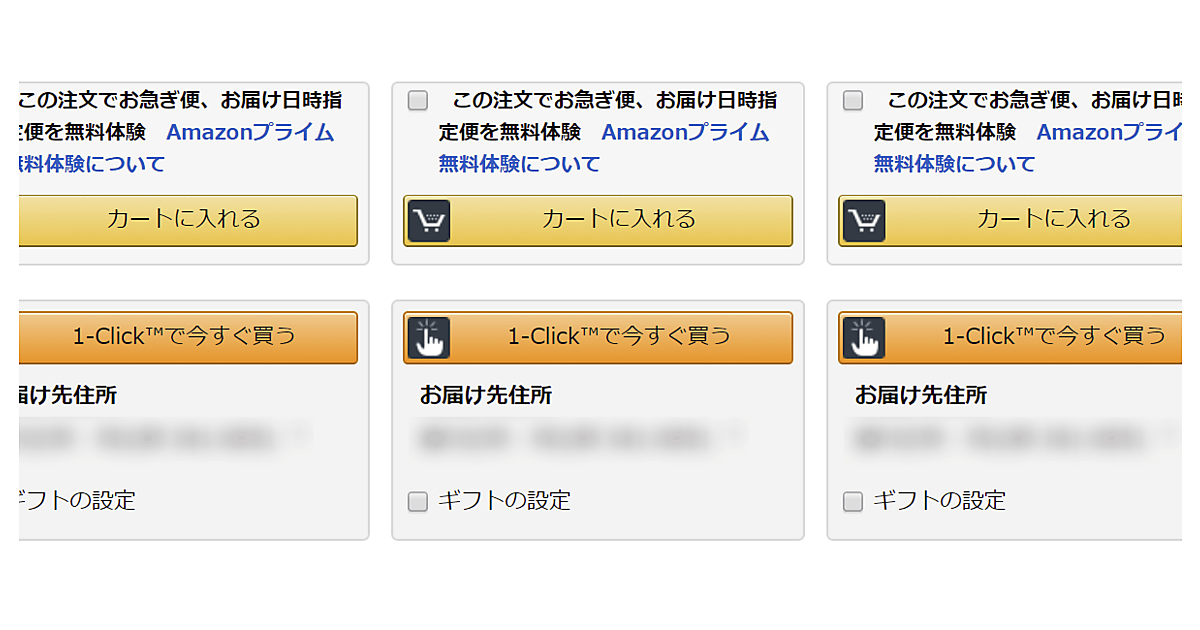
Task: Tick the Prime trial checkbox in the right panel
Action: [x=853, y=100]
